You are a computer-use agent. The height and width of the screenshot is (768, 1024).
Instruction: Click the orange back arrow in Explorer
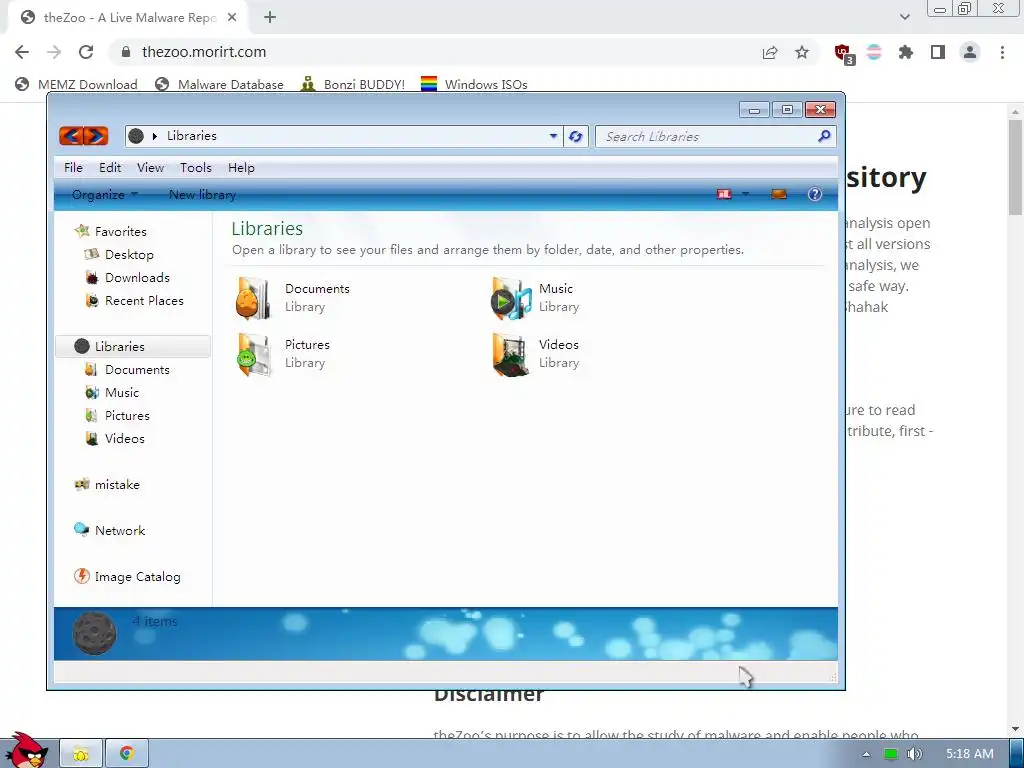coord(71,136)
